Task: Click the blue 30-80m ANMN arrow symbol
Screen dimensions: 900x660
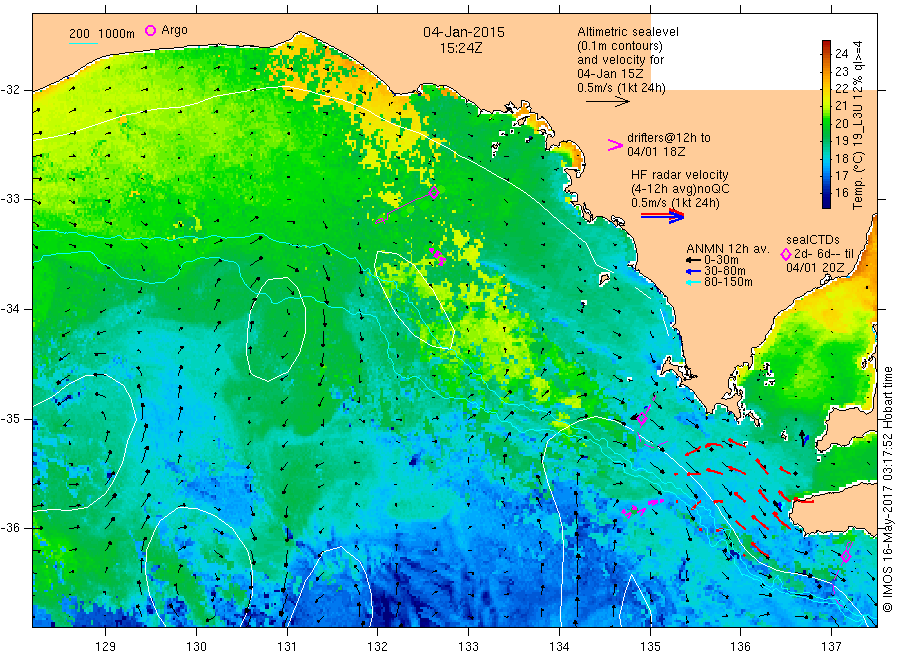Action: point(693,271)
